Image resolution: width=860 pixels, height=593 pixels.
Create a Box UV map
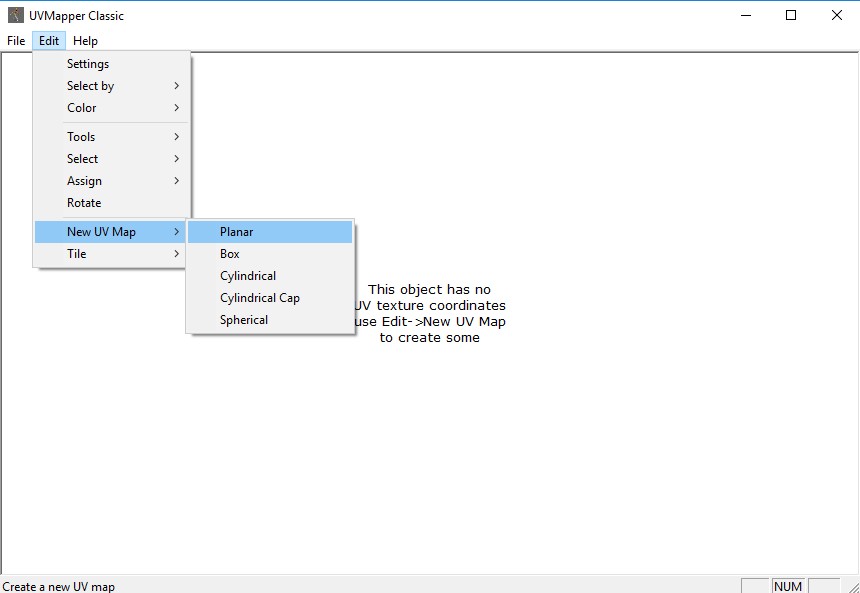click(230, 254)
